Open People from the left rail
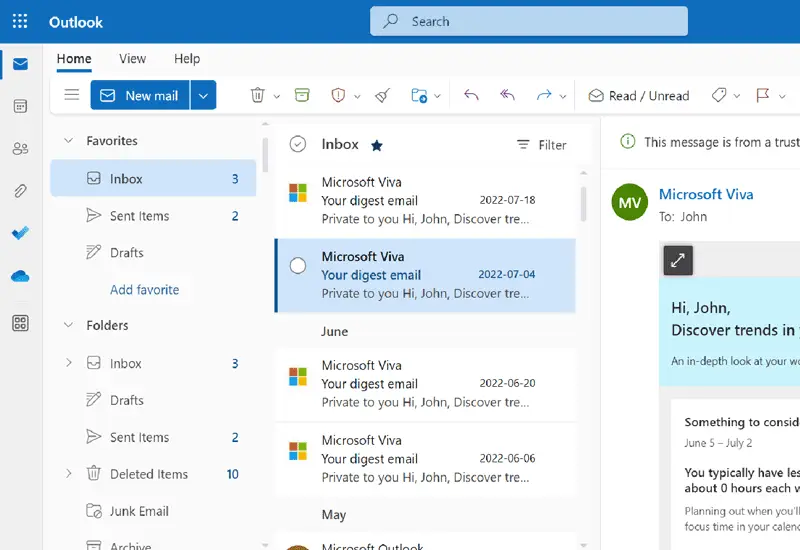Image resolution: width=800 pixels, height=550 pixels. (x=20, y=148)
